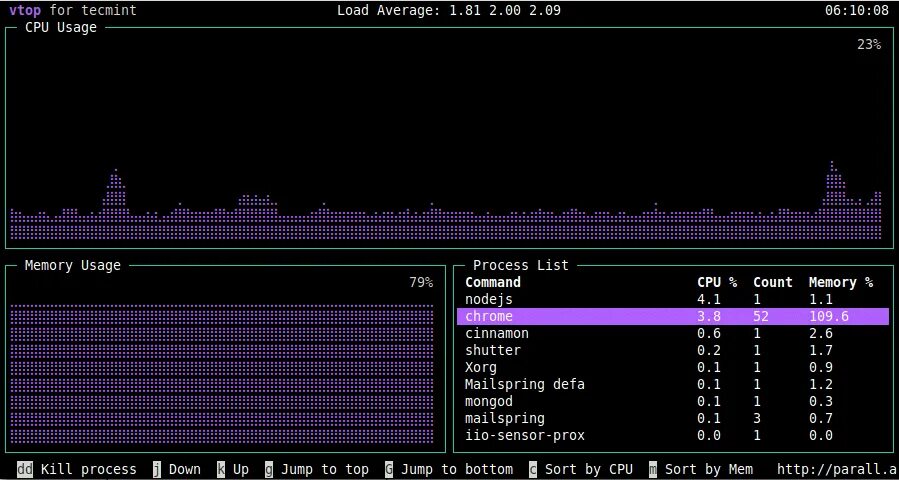Click the chrome memory value 109.6

[x=828, y=316]
